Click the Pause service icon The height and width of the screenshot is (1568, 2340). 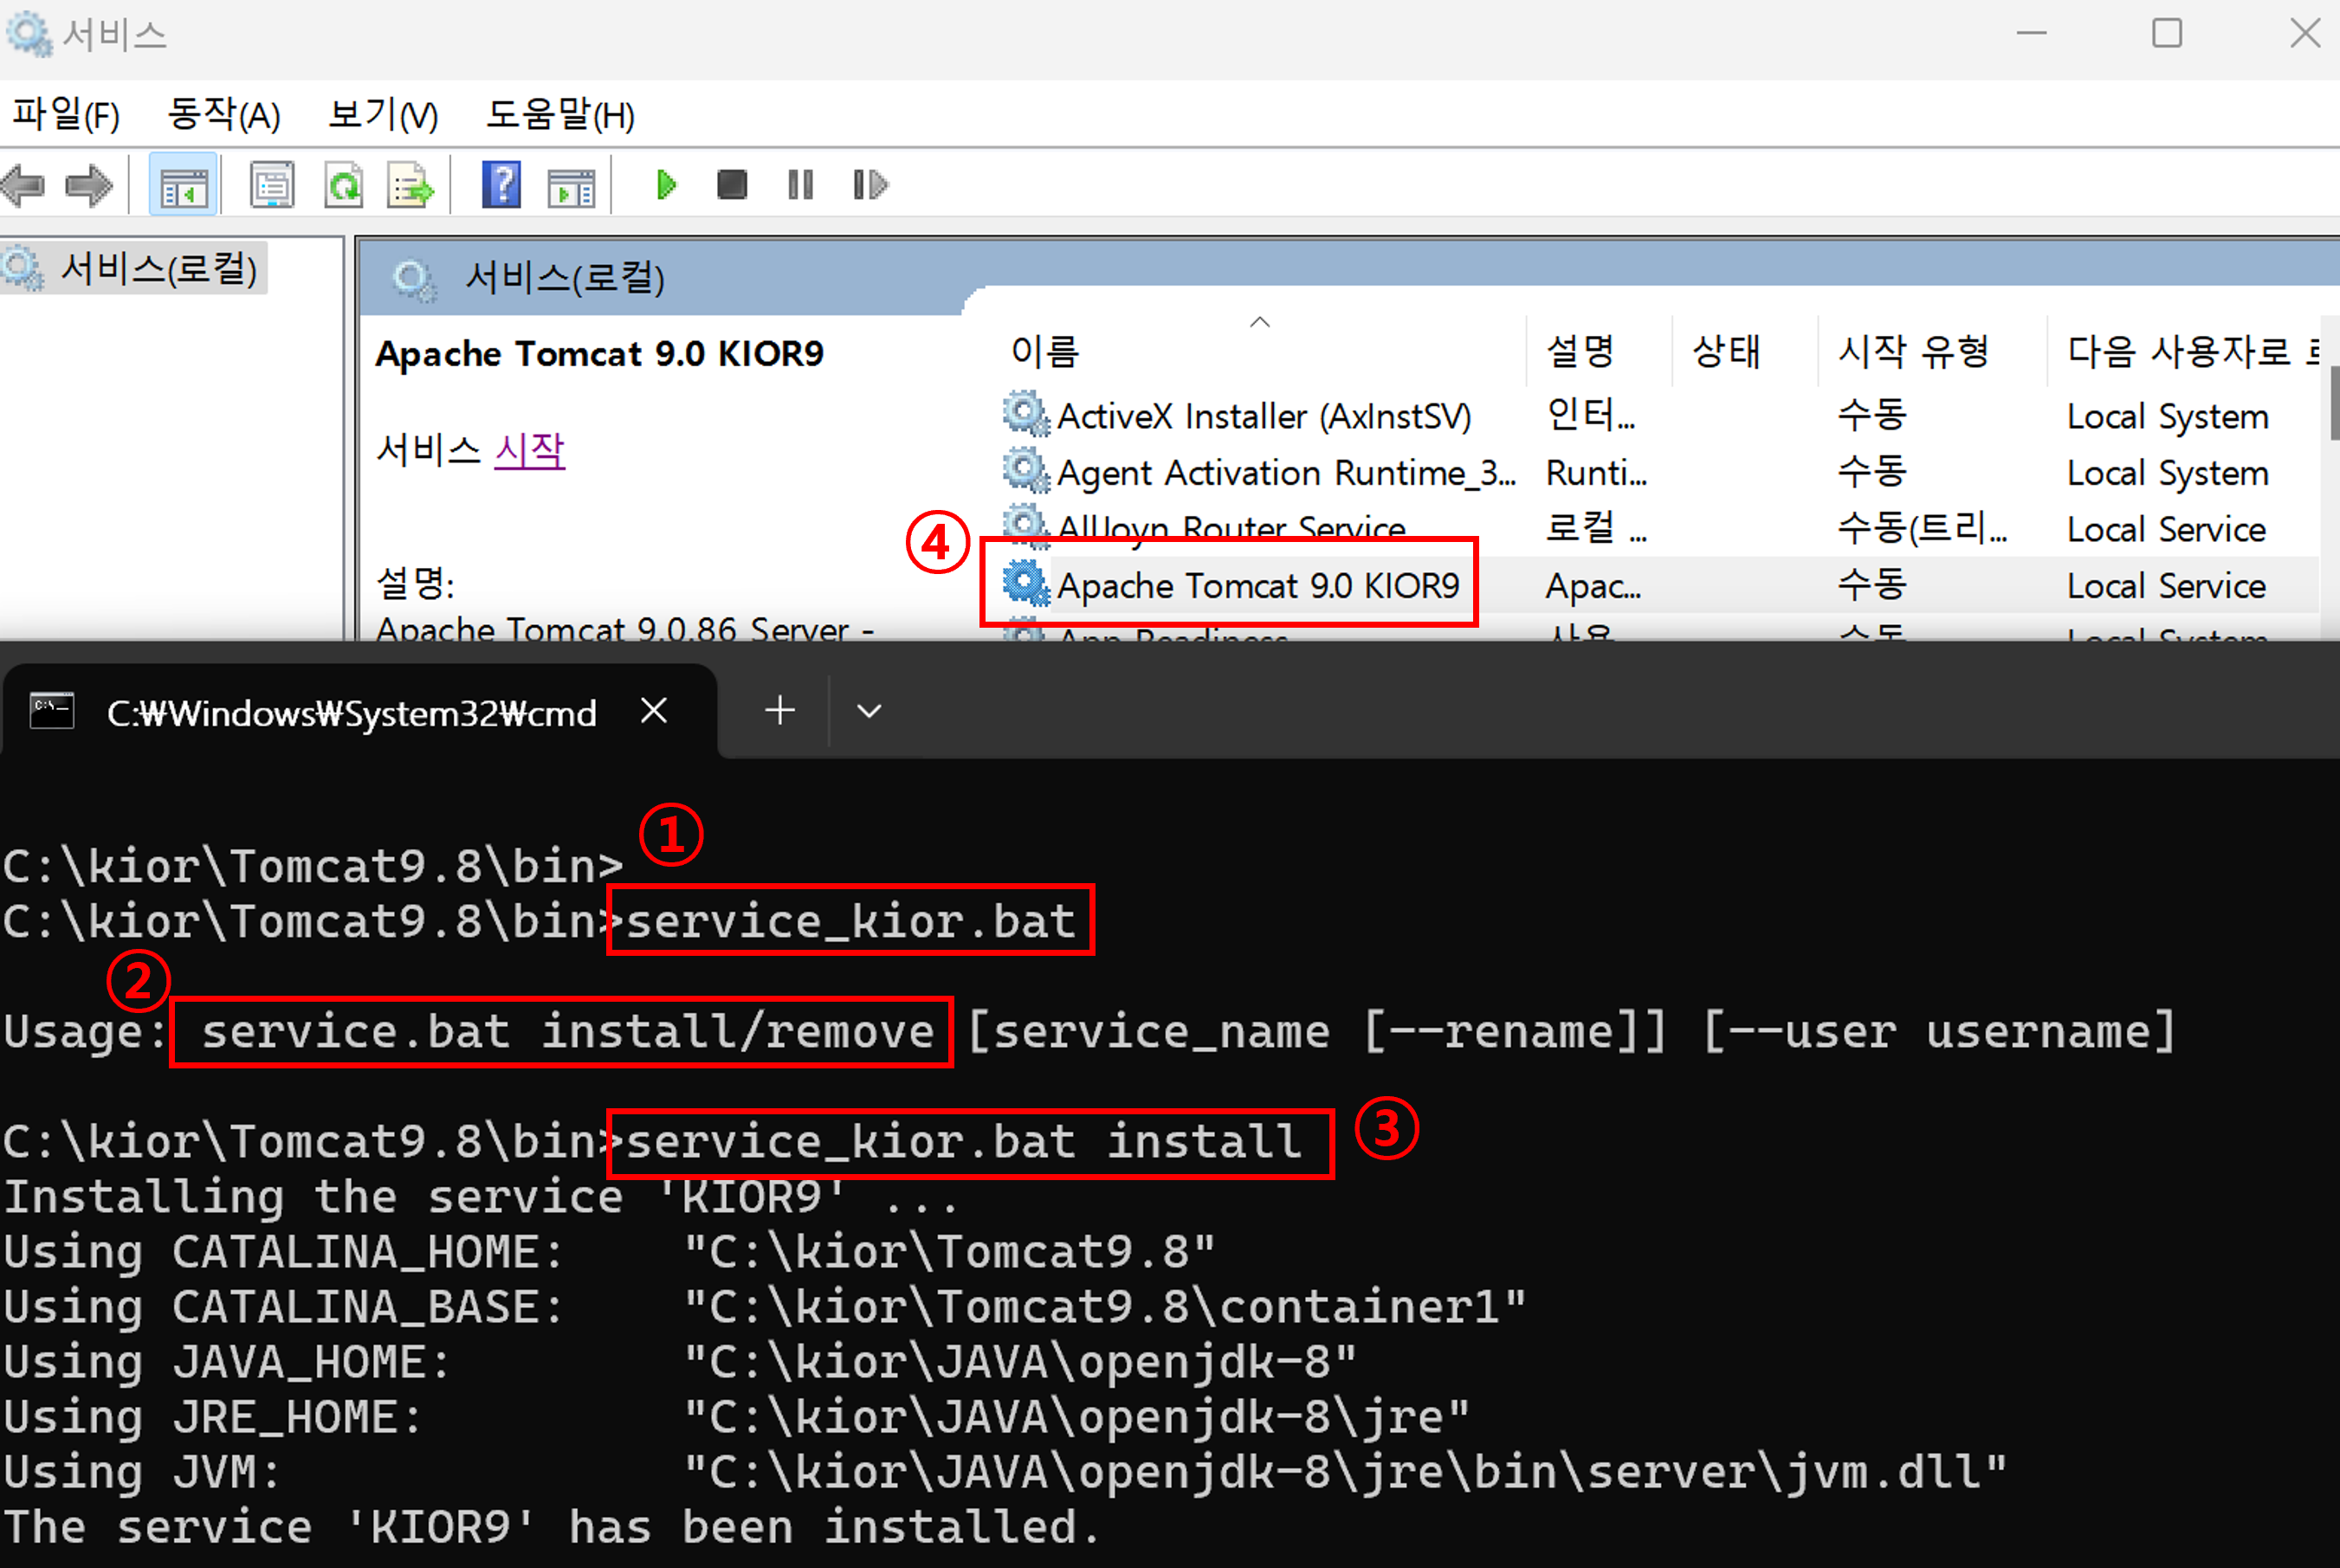(800, 185)
